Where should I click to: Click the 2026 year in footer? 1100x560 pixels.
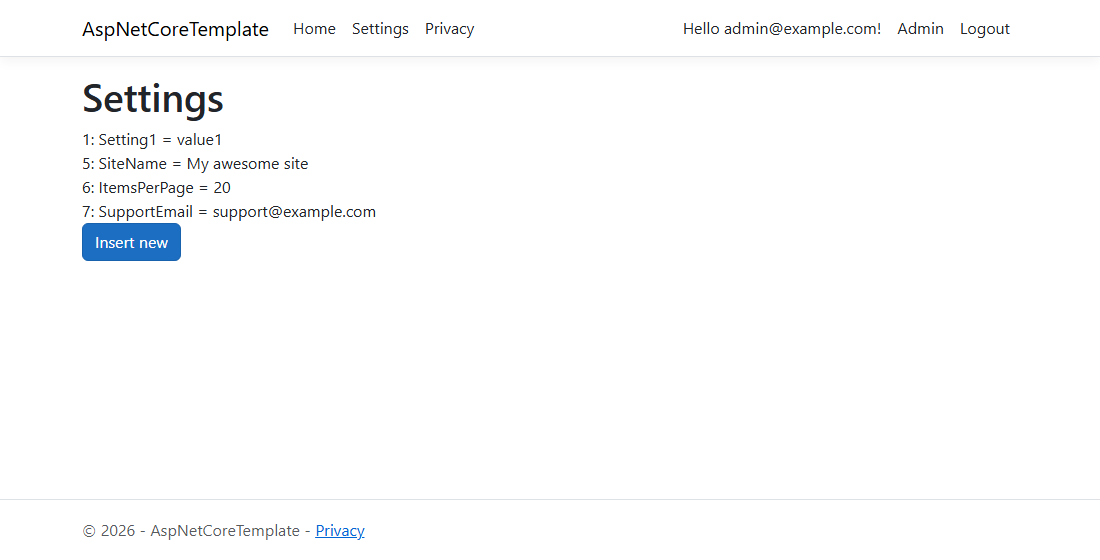[x=118, y=531]
